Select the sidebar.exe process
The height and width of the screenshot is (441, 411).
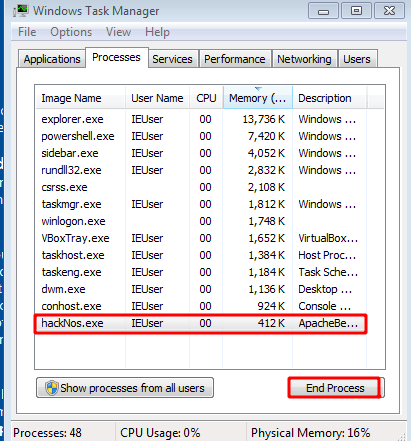[200, 153]
